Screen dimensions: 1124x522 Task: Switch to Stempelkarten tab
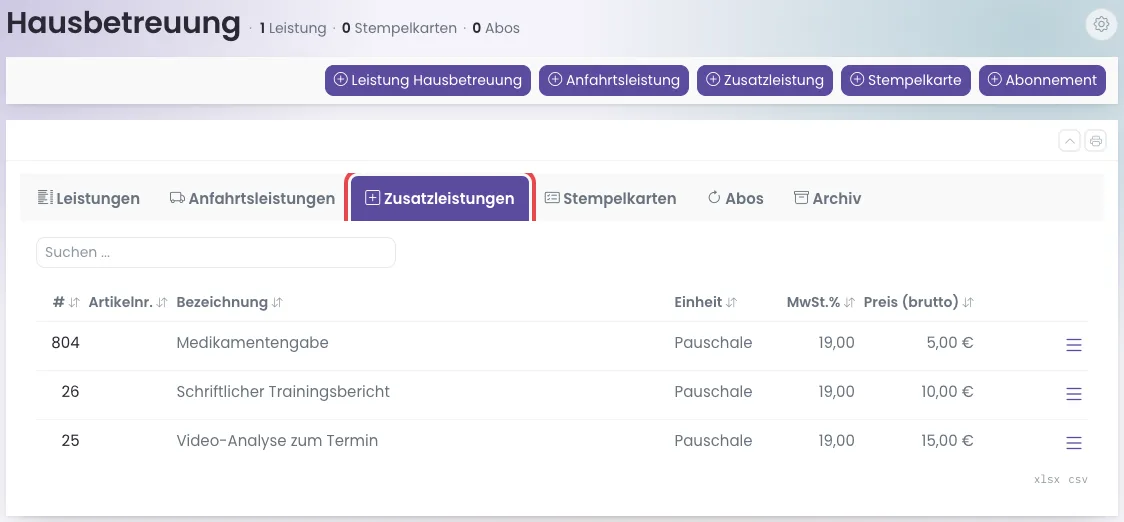click(611, 199)
